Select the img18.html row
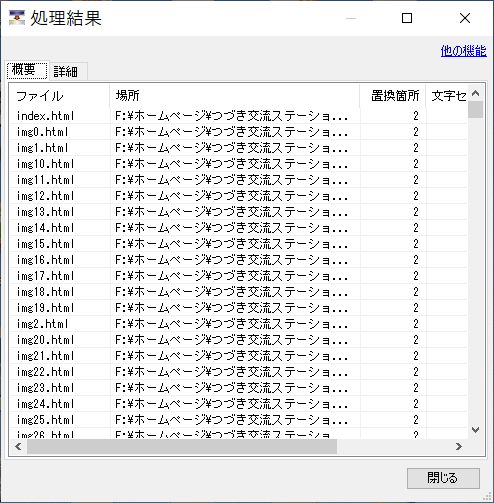Screen dimensions: 494x503 [x=238, y=292]
